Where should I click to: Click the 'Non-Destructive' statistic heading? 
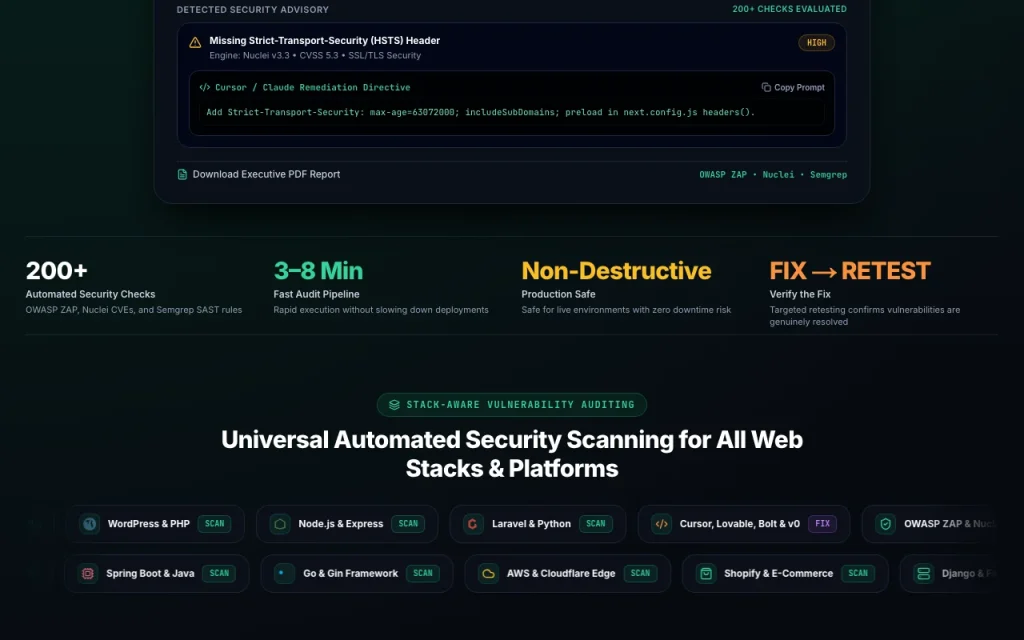(x=616, y=271)
